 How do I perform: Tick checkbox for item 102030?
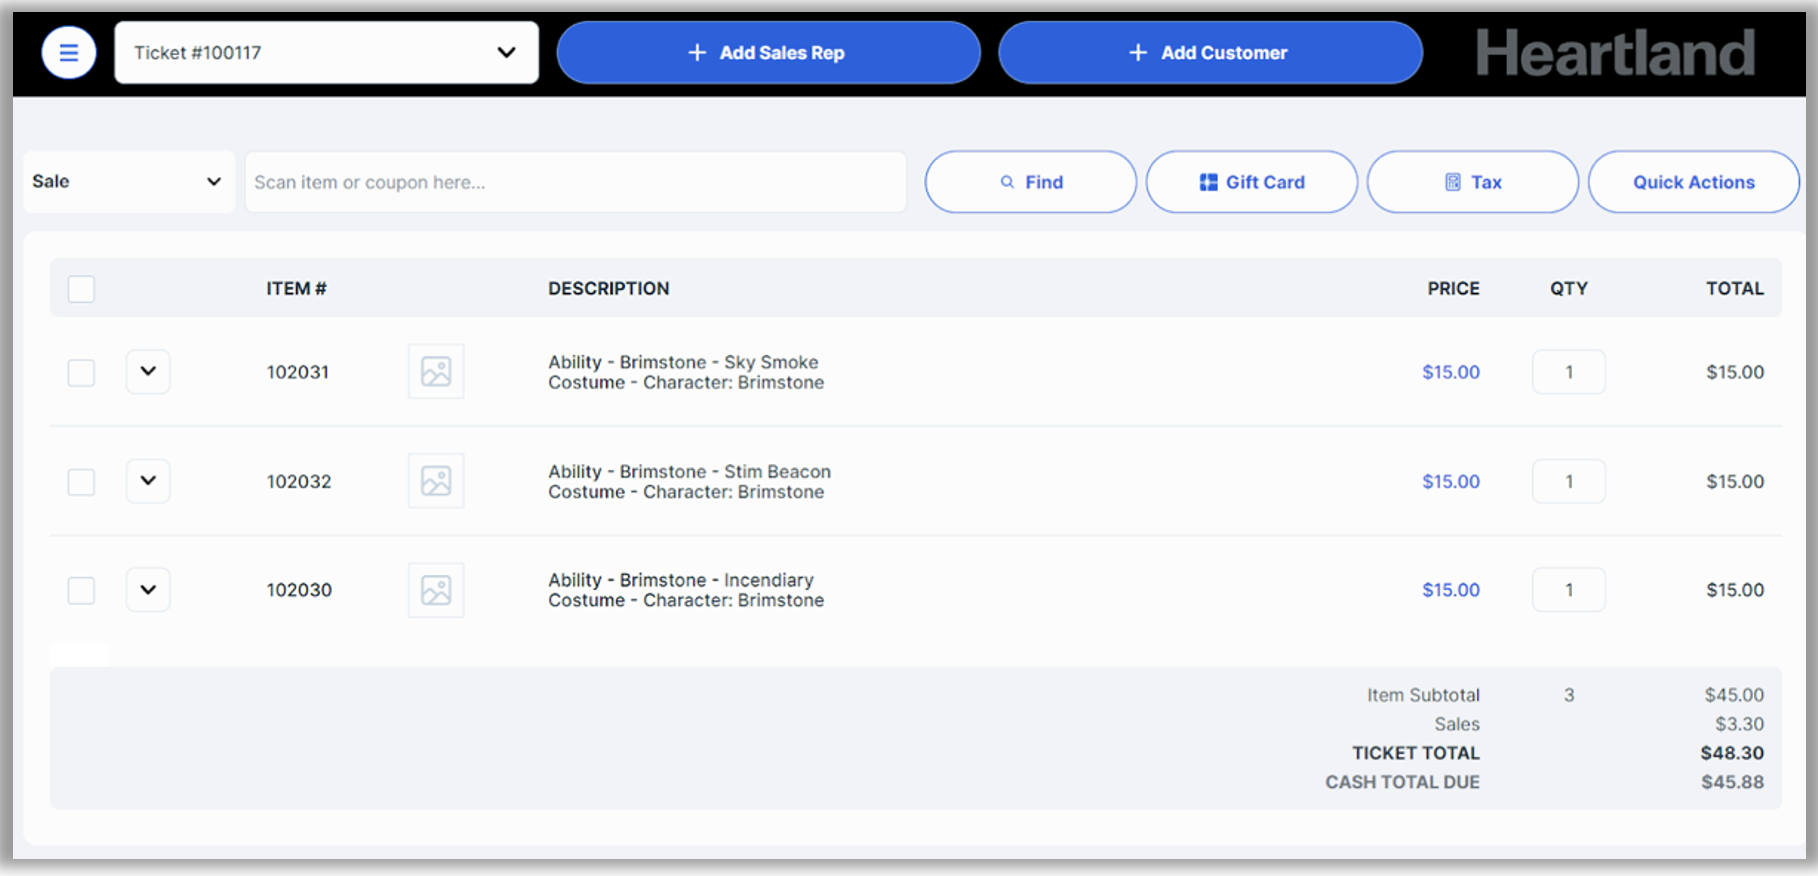pos(81,590)
